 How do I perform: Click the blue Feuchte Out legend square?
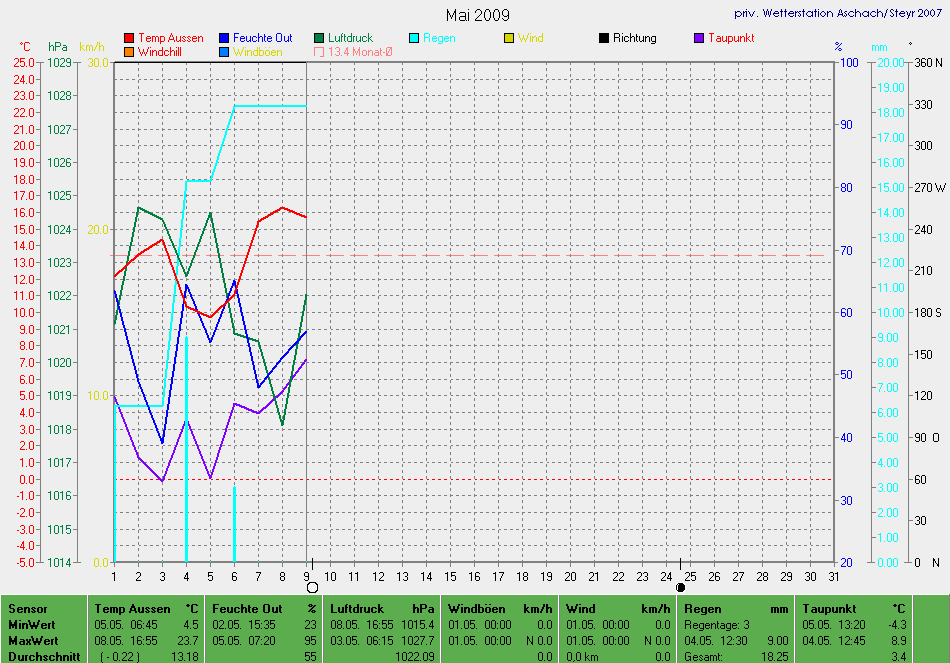tap(224, 38)
